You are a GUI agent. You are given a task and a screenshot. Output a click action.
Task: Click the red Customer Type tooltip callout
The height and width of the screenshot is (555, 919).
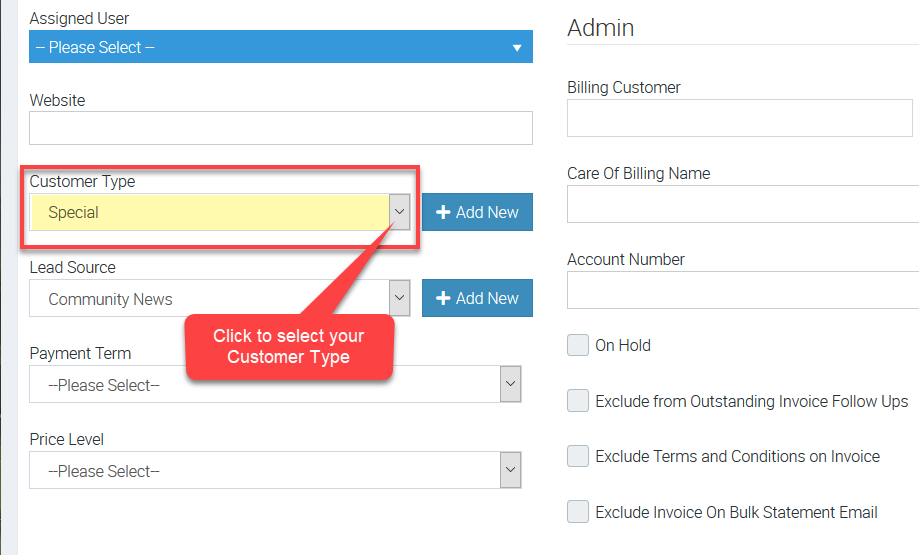click(x=289, y=347)
